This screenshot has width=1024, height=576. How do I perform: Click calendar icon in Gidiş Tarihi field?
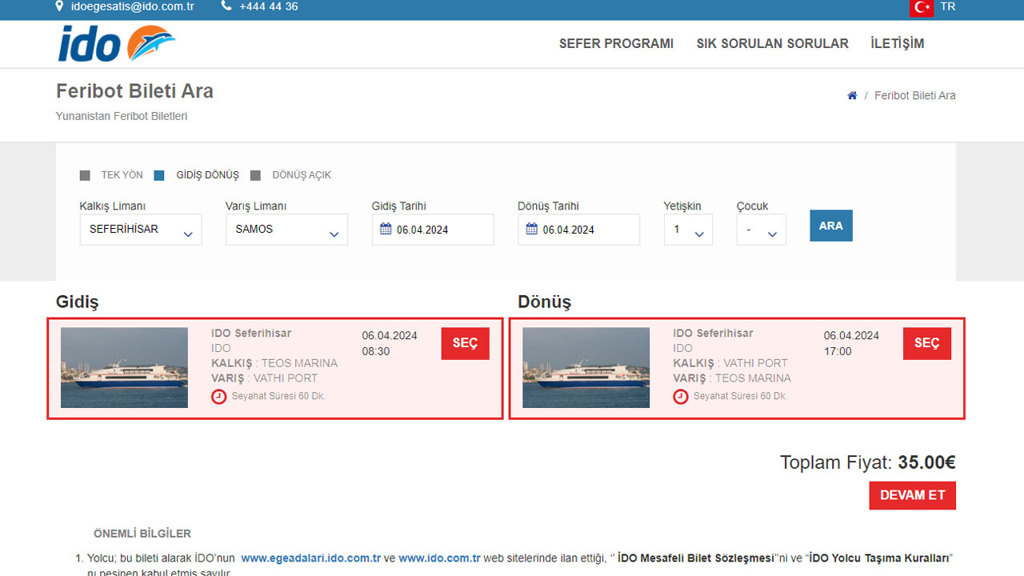[x=386, y=230]
